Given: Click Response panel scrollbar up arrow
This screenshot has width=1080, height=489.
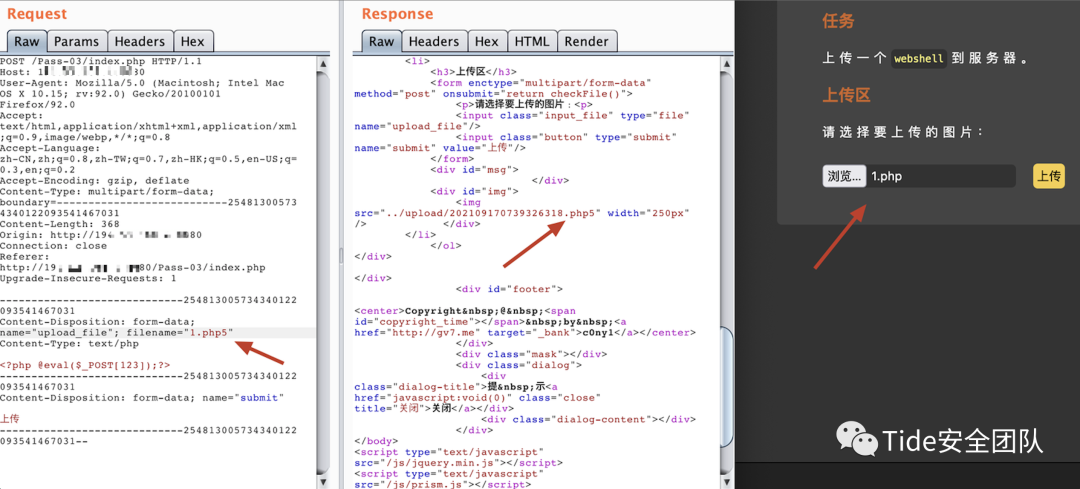Looking at the screenshot, I should point(727,63).
